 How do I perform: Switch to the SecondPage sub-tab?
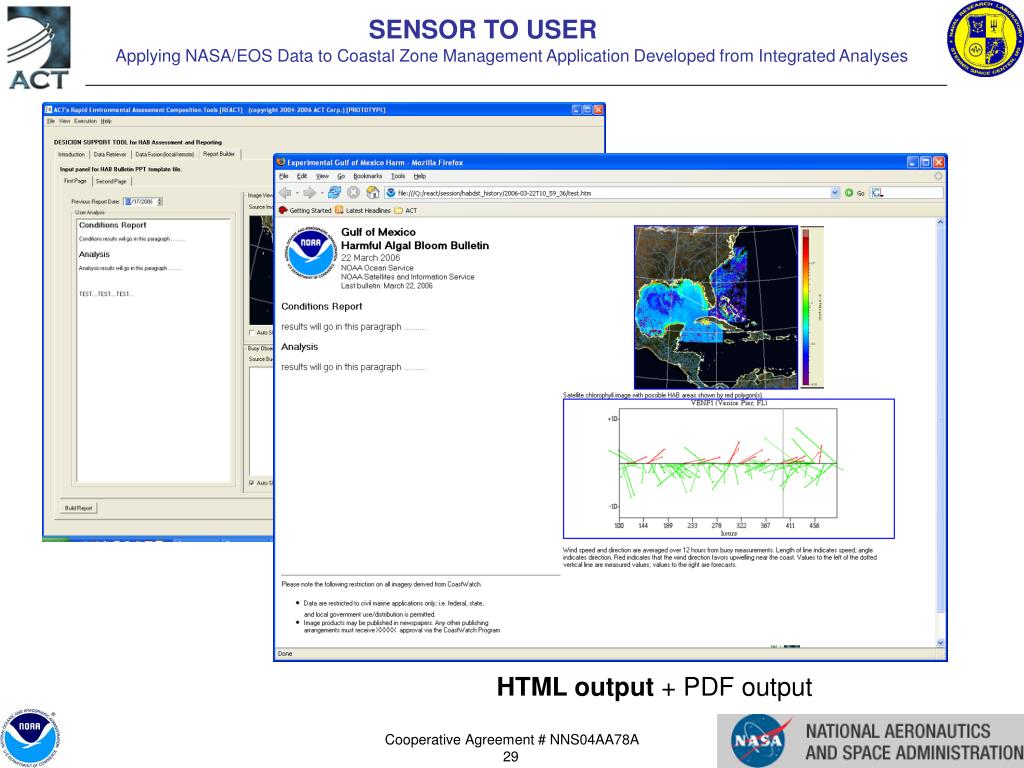[111, 181]
